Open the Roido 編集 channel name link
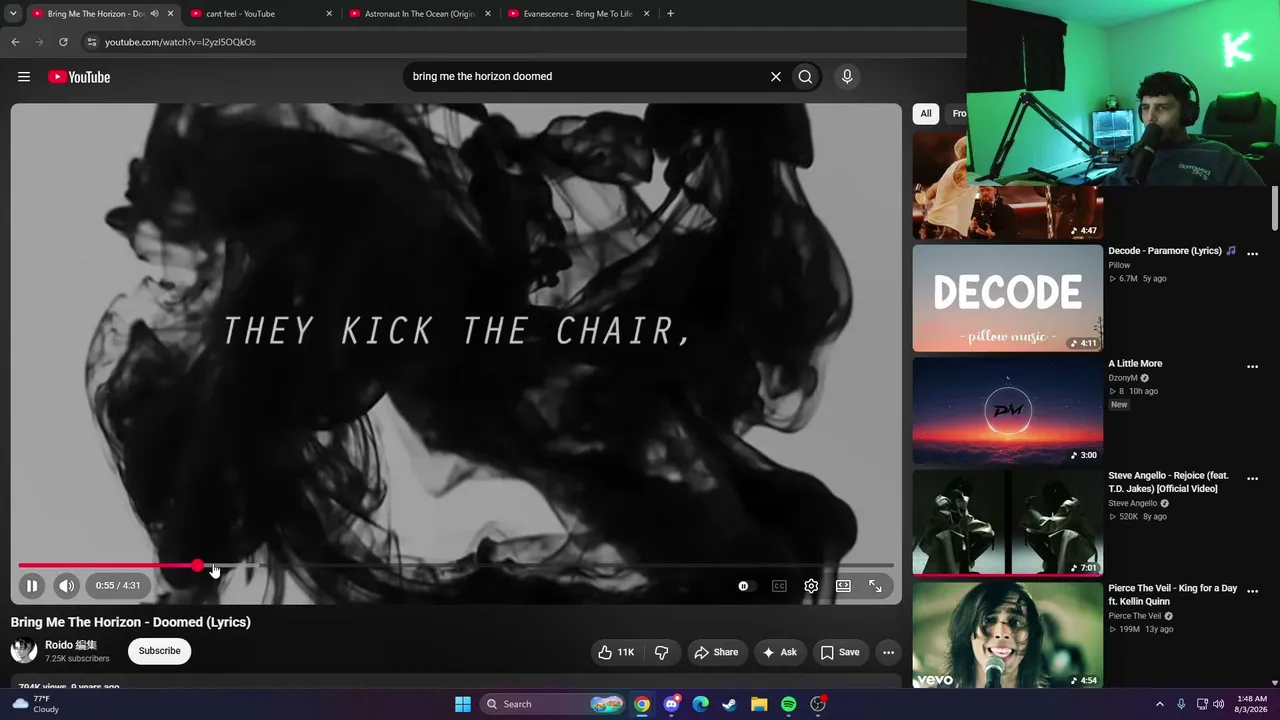1280x720 pixels. [71, 645]
